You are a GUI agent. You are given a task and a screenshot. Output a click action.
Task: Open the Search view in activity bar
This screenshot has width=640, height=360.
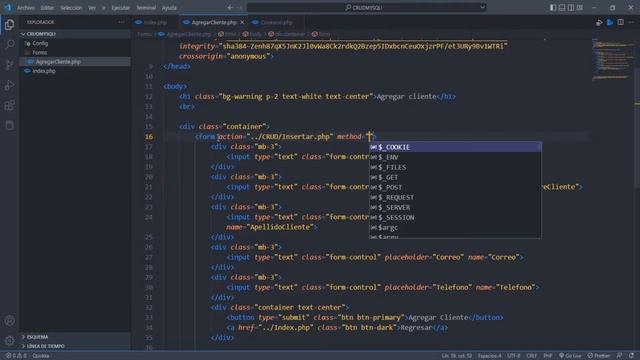click(x=9, y=44)
